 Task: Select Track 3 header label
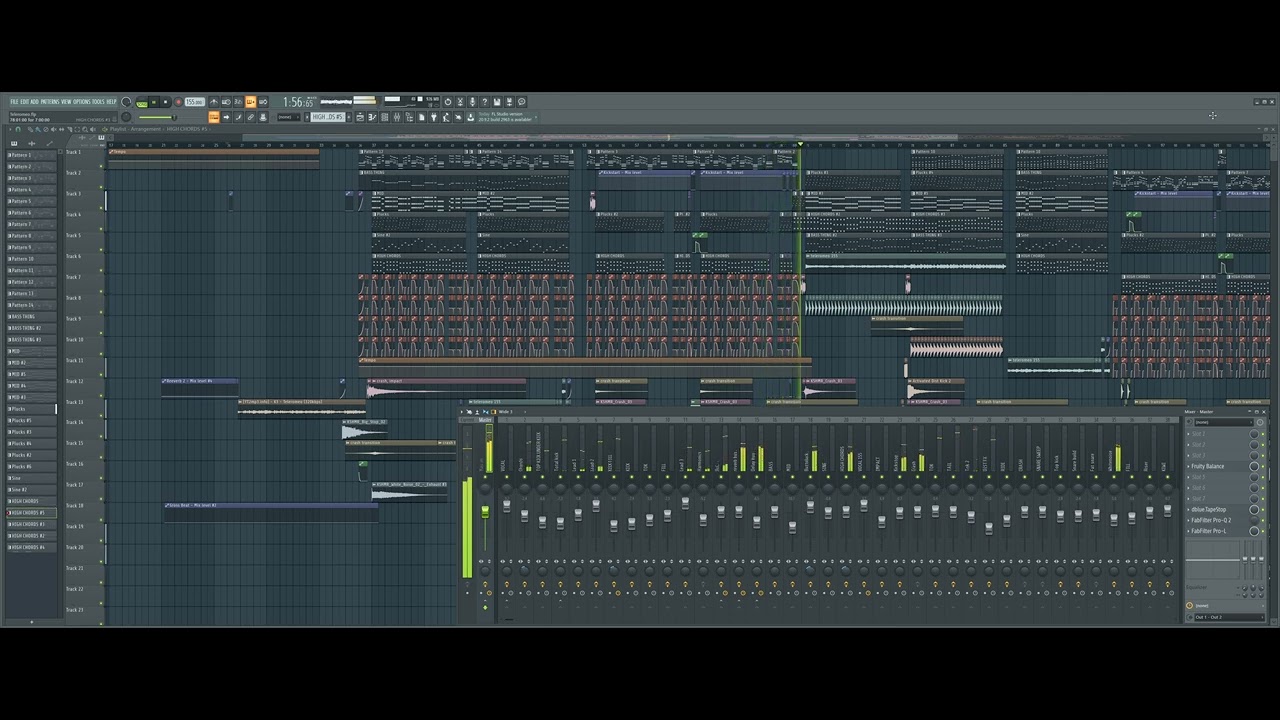73,194
